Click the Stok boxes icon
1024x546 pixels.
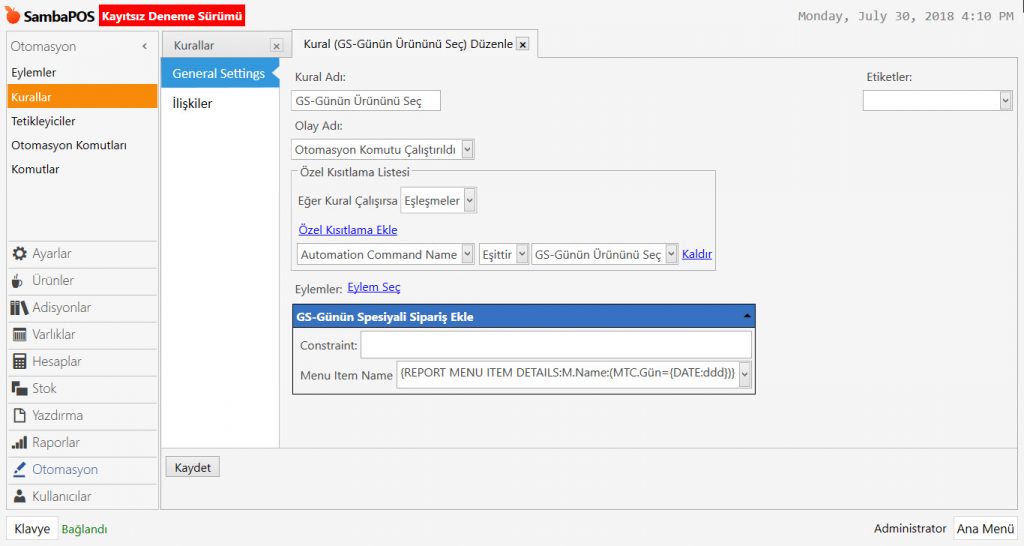[19, 389]
